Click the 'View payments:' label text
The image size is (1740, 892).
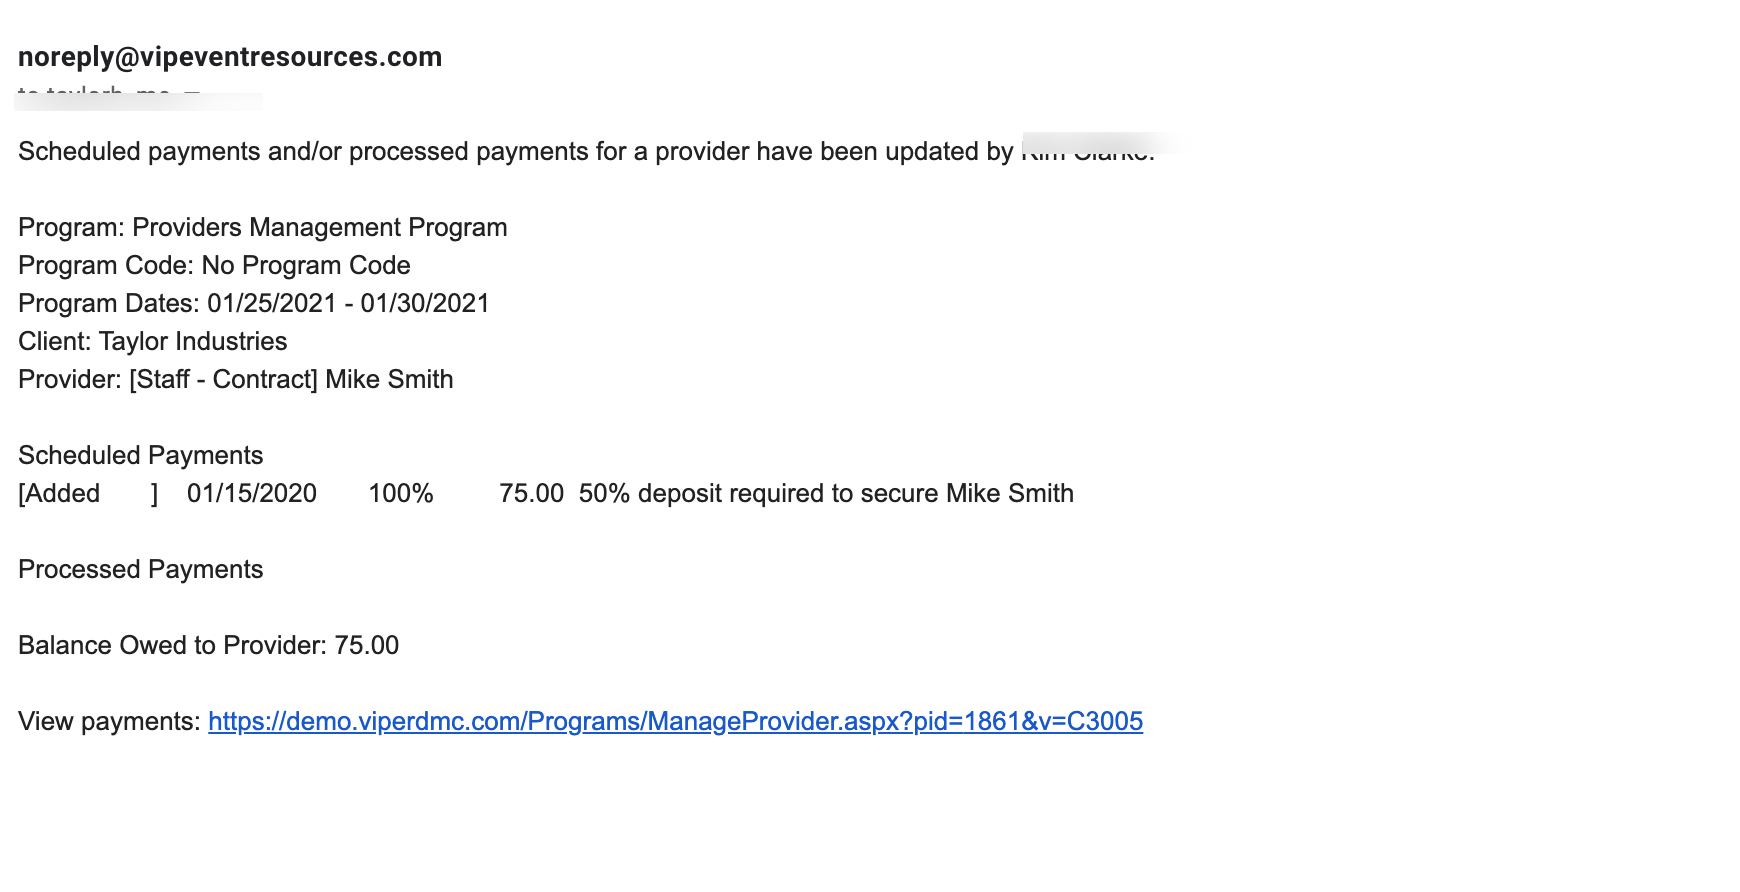coord(110,722)
